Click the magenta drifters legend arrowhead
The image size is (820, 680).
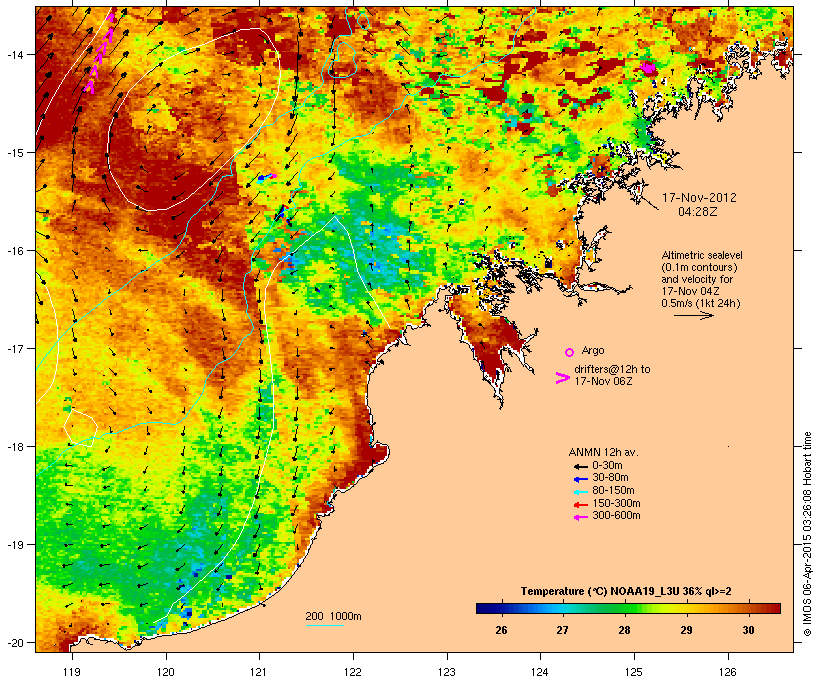(x=563, y=378)
